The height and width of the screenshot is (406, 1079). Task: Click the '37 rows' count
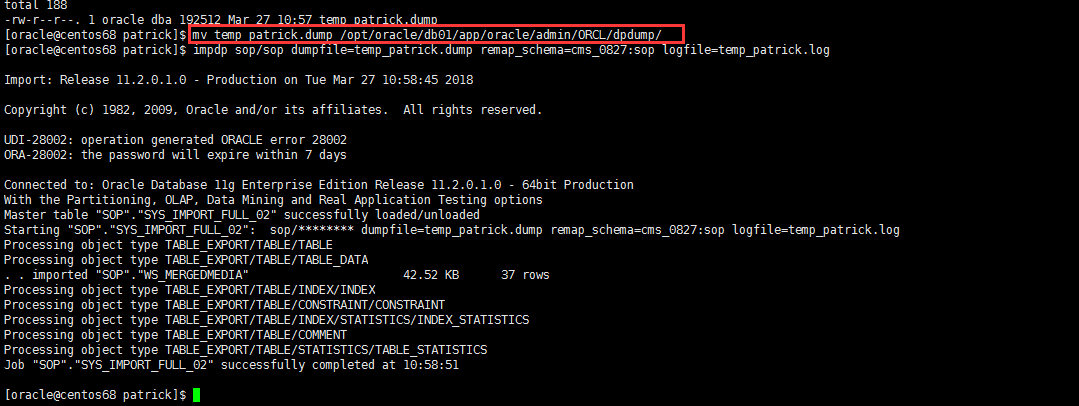[x=525, y=275]
